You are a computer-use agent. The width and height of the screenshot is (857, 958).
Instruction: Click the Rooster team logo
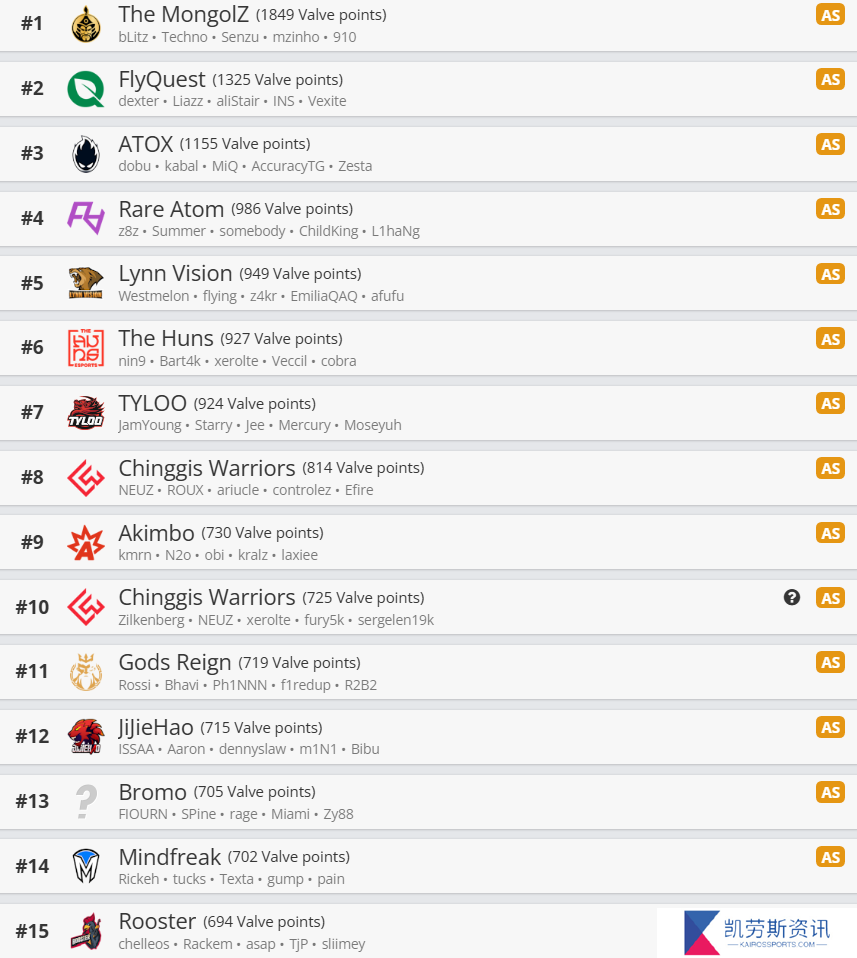[x=86, y=931]
